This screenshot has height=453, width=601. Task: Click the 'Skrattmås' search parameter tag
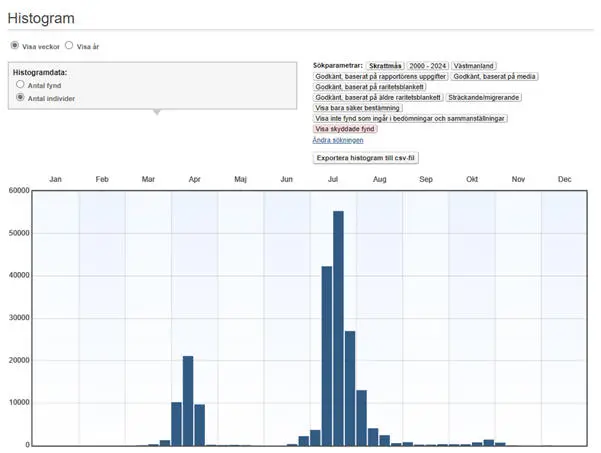point(384,65)
